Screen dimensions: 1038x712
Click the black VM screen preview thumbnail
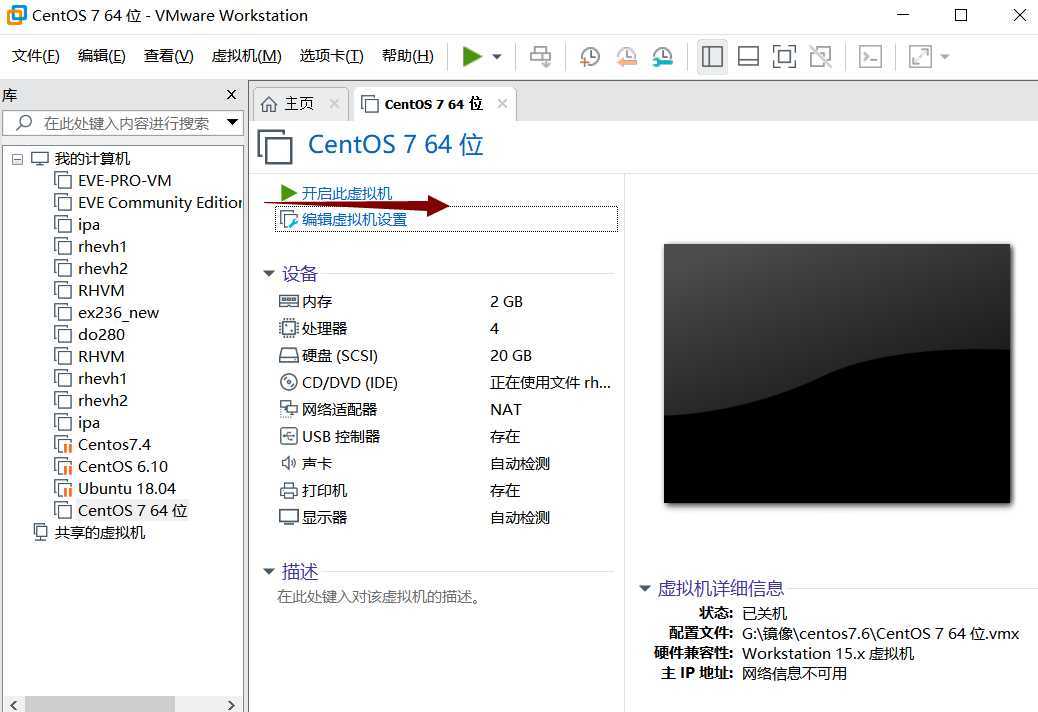click(837, 374)
